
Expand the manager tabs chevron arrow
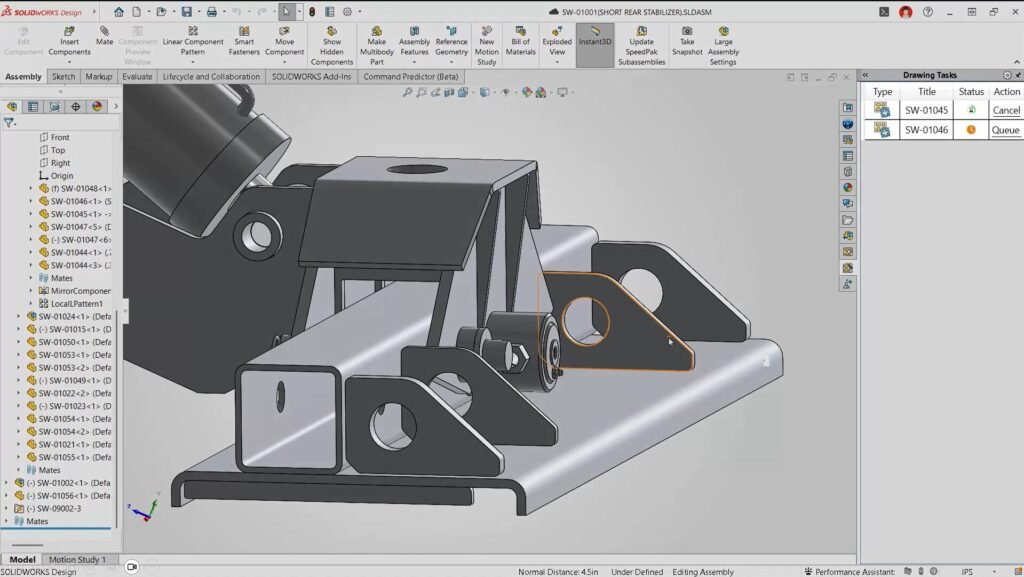(x=116, y=106)
